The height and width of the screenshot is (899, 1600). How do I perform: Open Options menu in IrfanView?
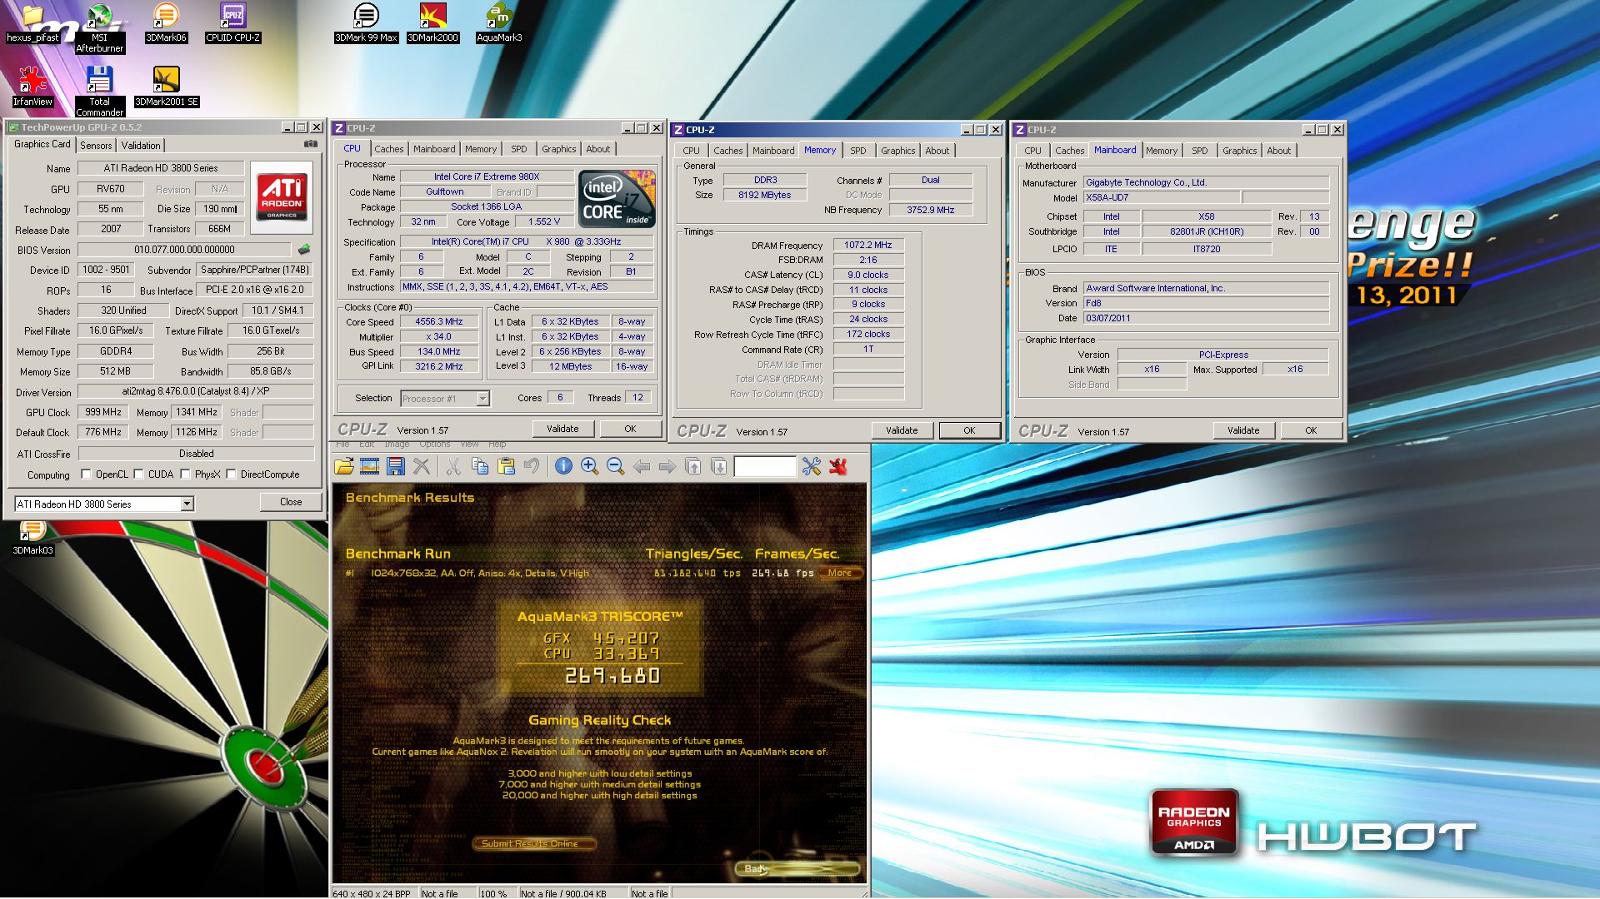click(x=435, y=444)
